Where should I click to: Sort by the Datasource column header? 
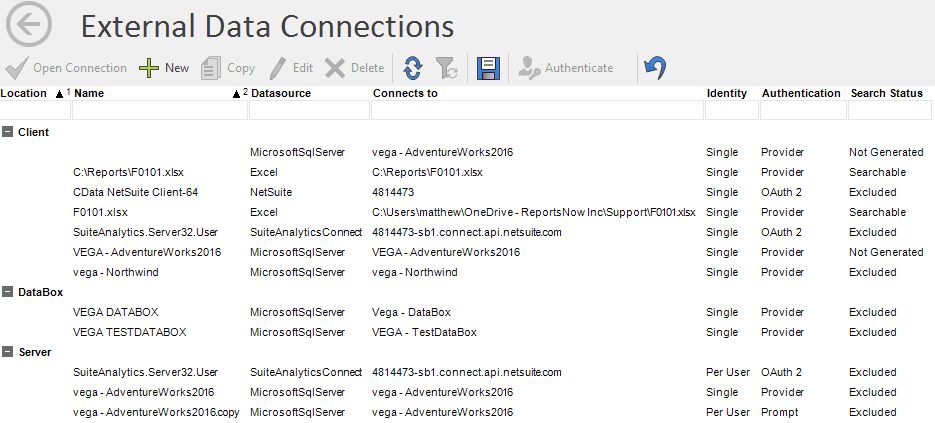282,93
